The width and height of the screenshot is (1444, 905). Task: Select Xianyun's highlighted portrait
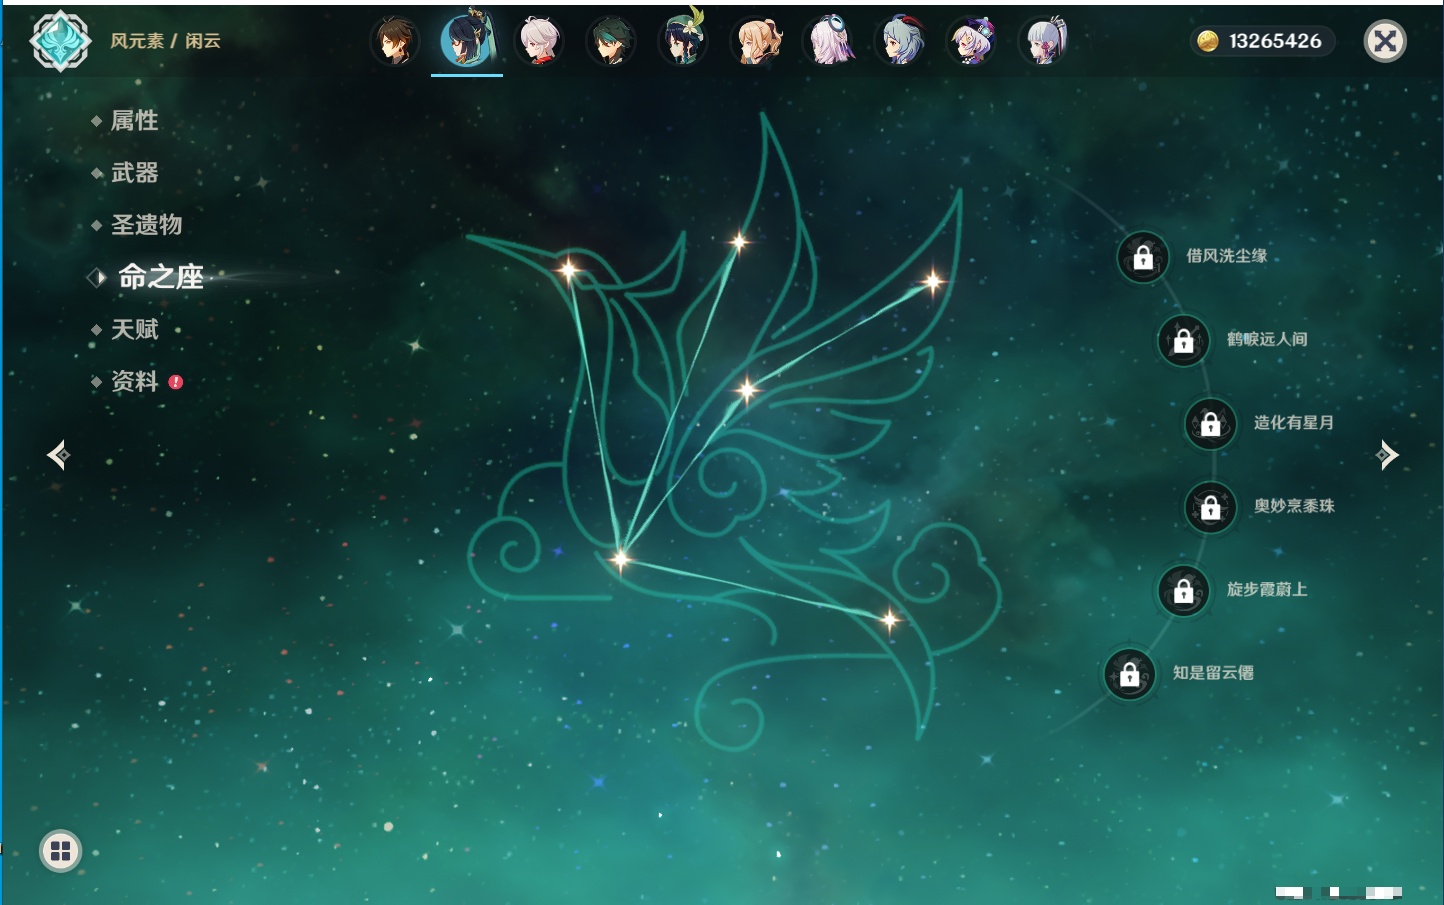pyautogui.click(x=467, y=40)
